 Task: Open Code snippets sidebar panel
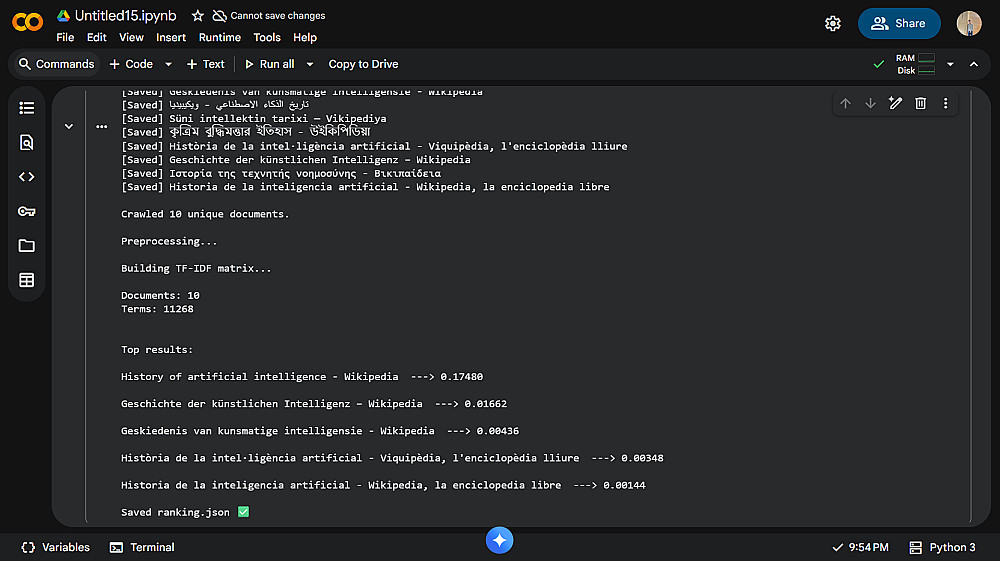point(27,177)
